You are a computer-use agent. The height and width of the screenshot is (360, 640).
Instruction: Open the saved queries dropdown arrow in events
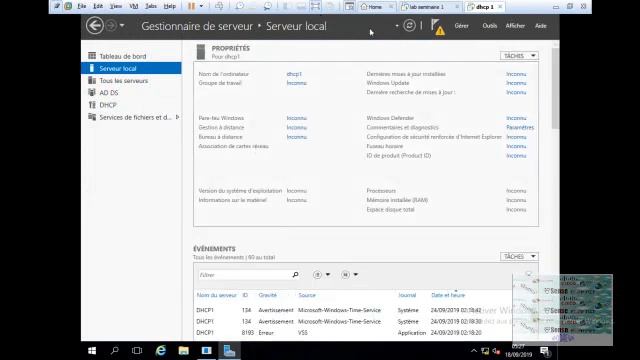click(356, 275)
